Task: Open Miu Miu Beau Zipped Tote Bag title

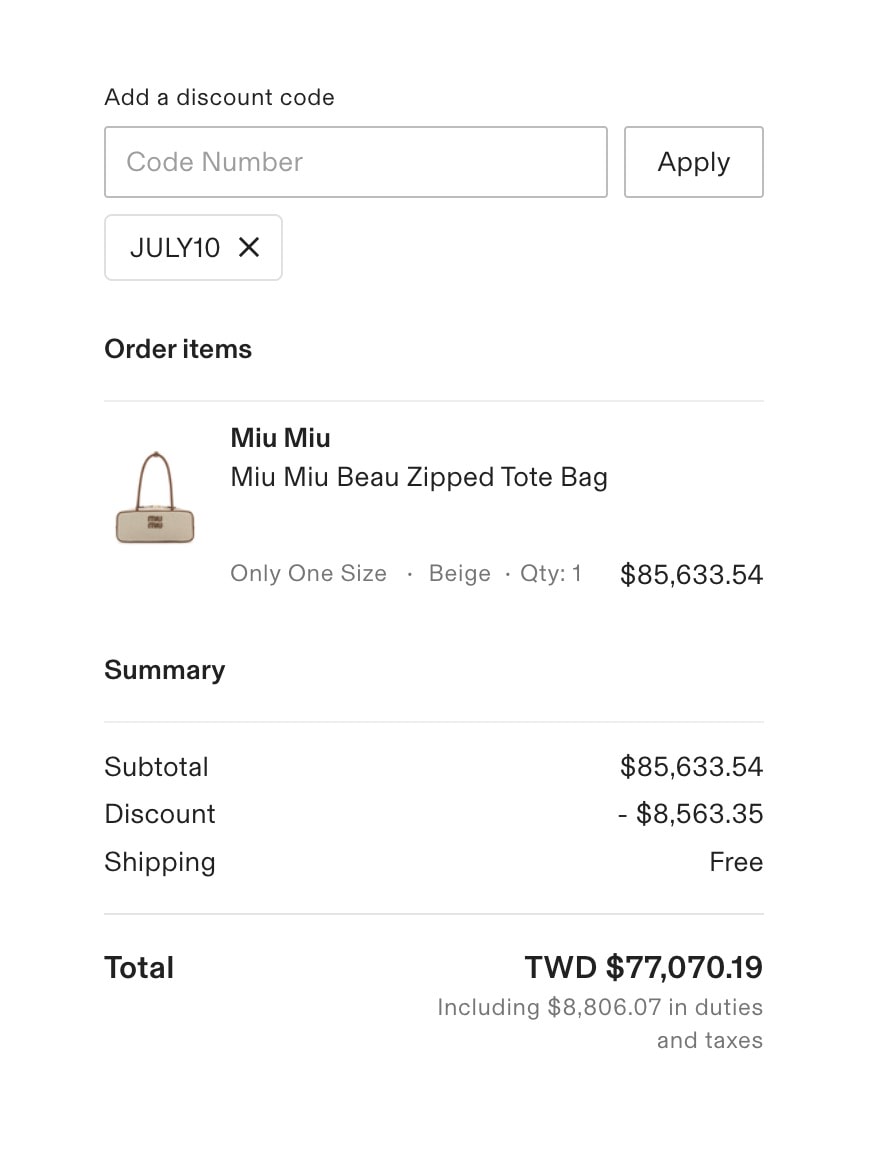Action: (x=419, y=477)
